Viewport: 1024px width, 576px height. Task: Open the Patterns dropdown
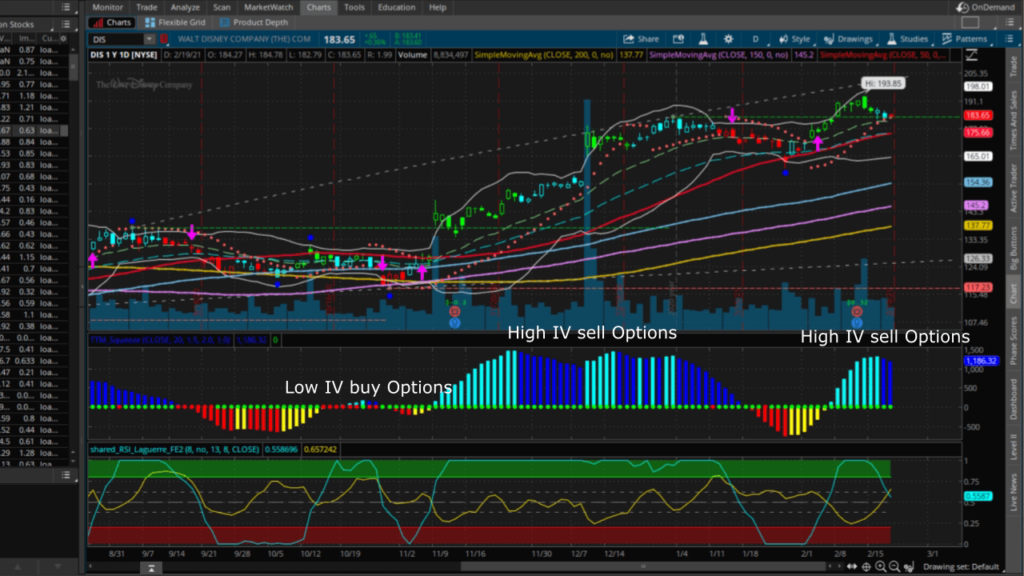[965, 39]
